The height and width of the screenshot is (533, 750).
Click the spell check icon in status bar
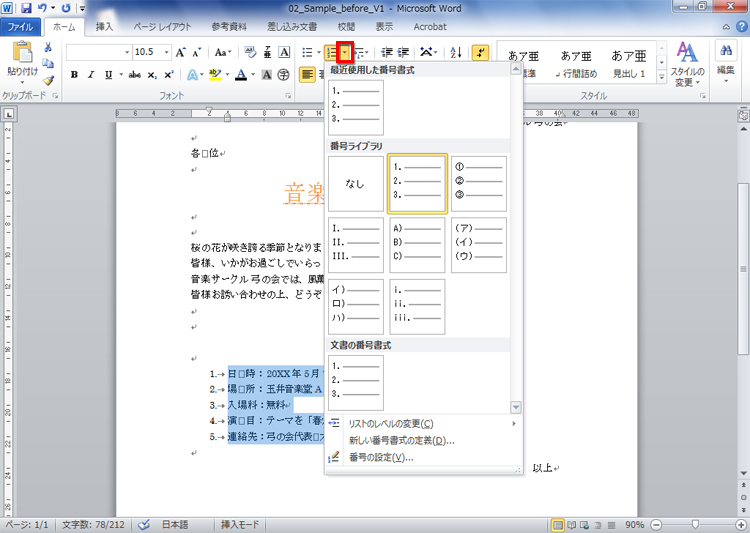(x=143, y=525)
